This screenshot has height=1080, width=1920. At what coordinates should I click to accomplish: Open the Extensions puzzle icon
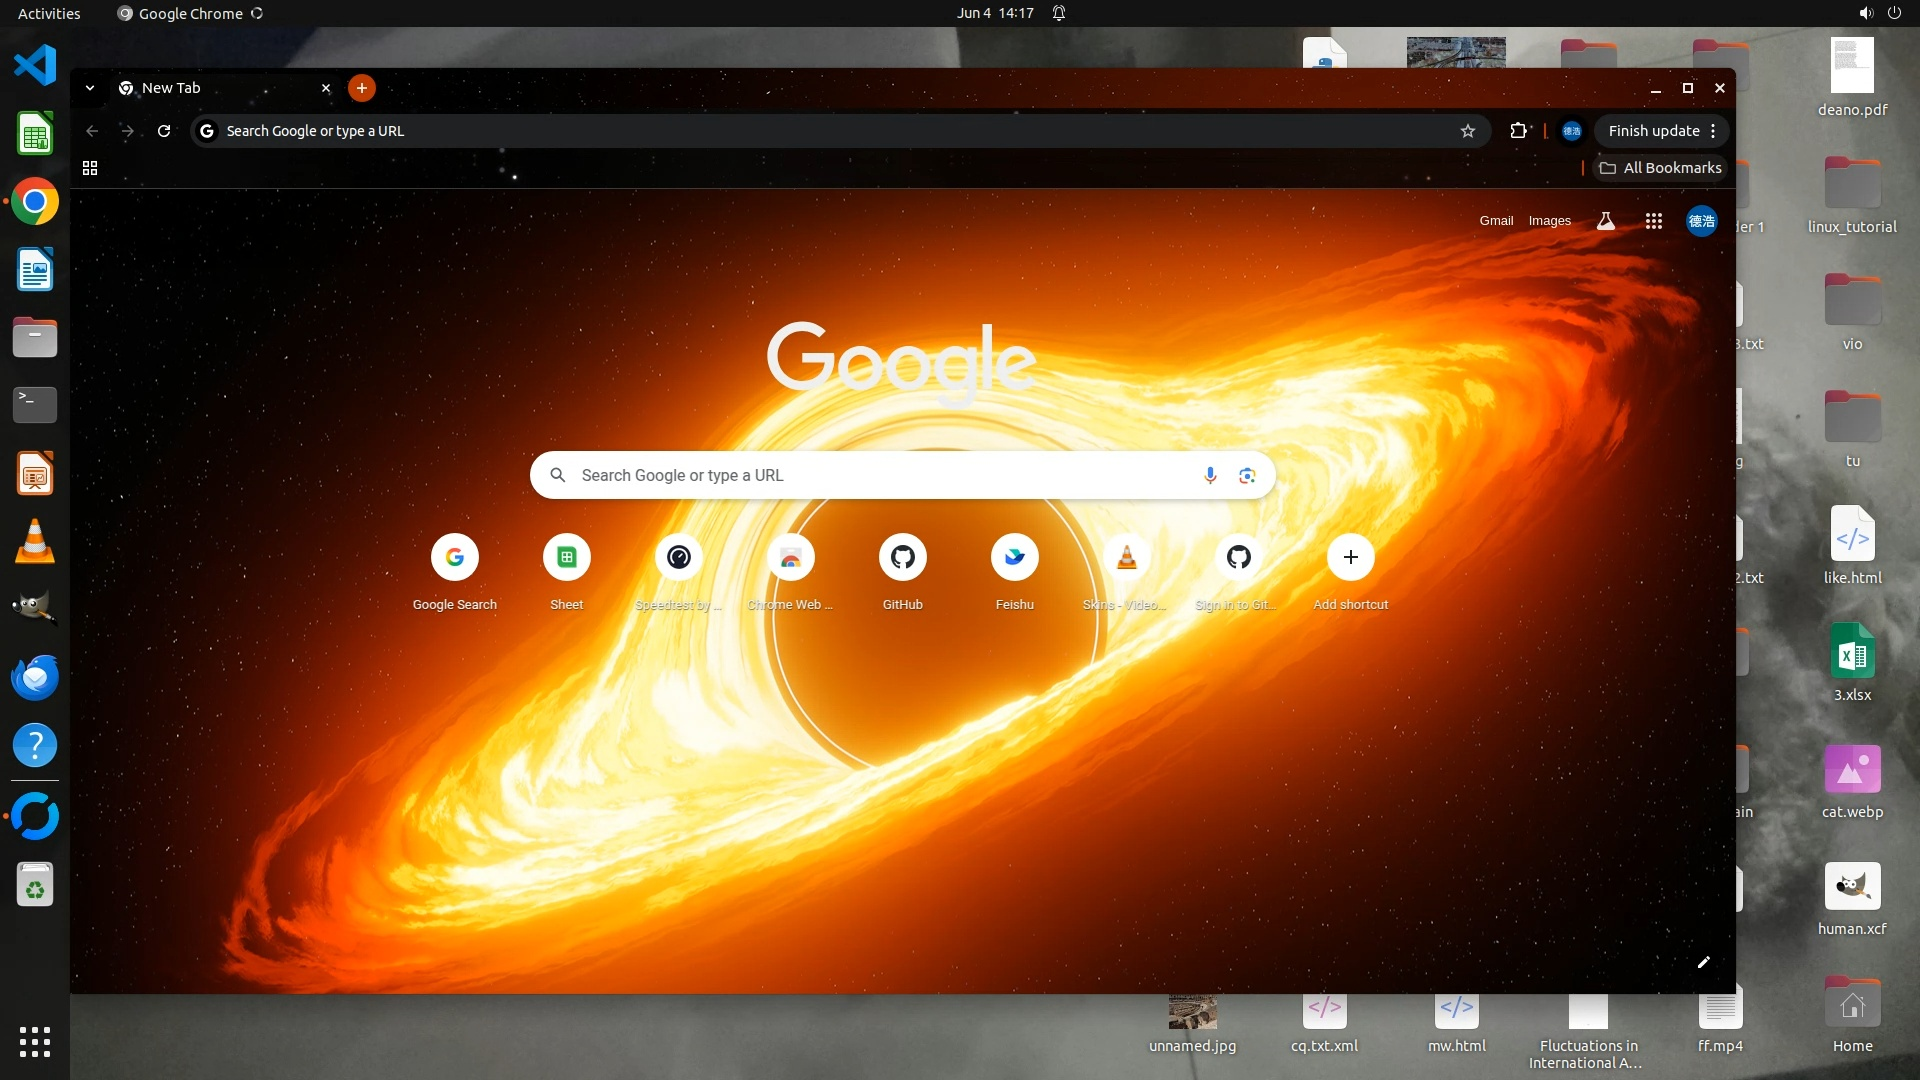[1518, 131]
